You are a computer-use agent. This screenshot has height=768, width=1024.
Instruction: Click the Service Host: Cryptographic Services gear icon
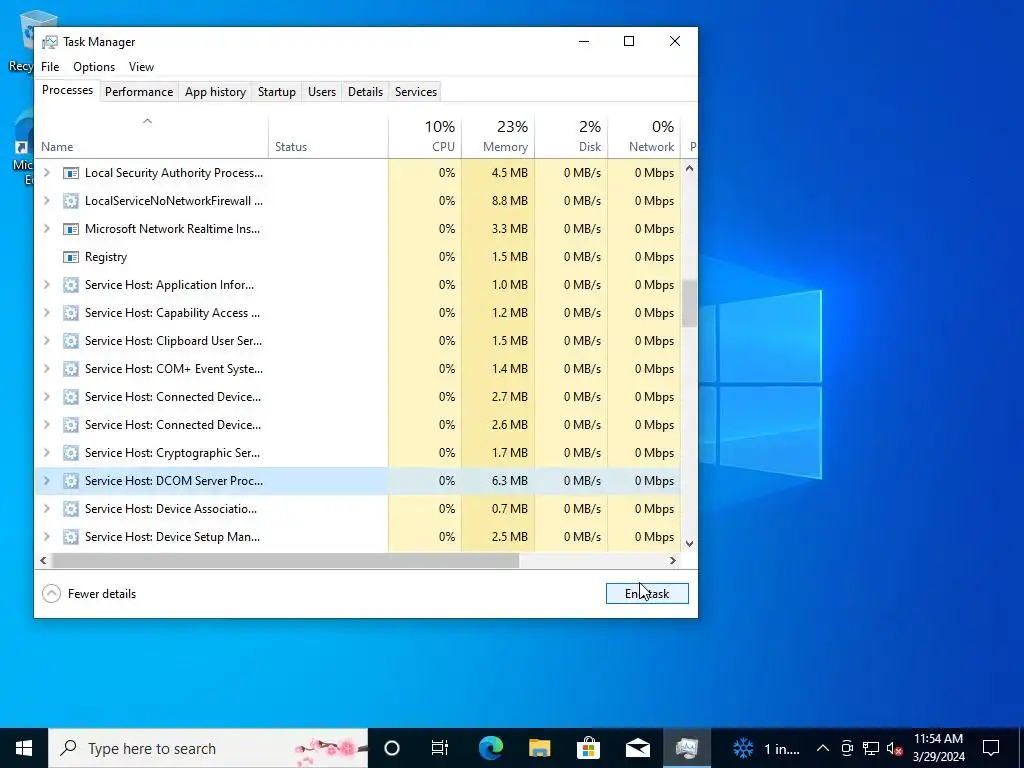(71, 453)
